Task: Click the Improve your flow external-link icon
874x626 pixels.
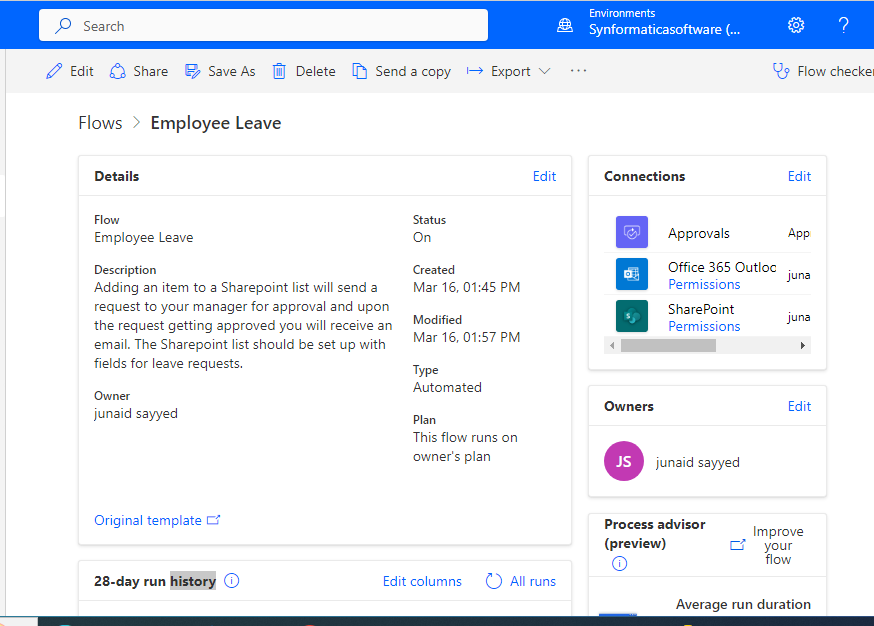Action: pos(737,545)
